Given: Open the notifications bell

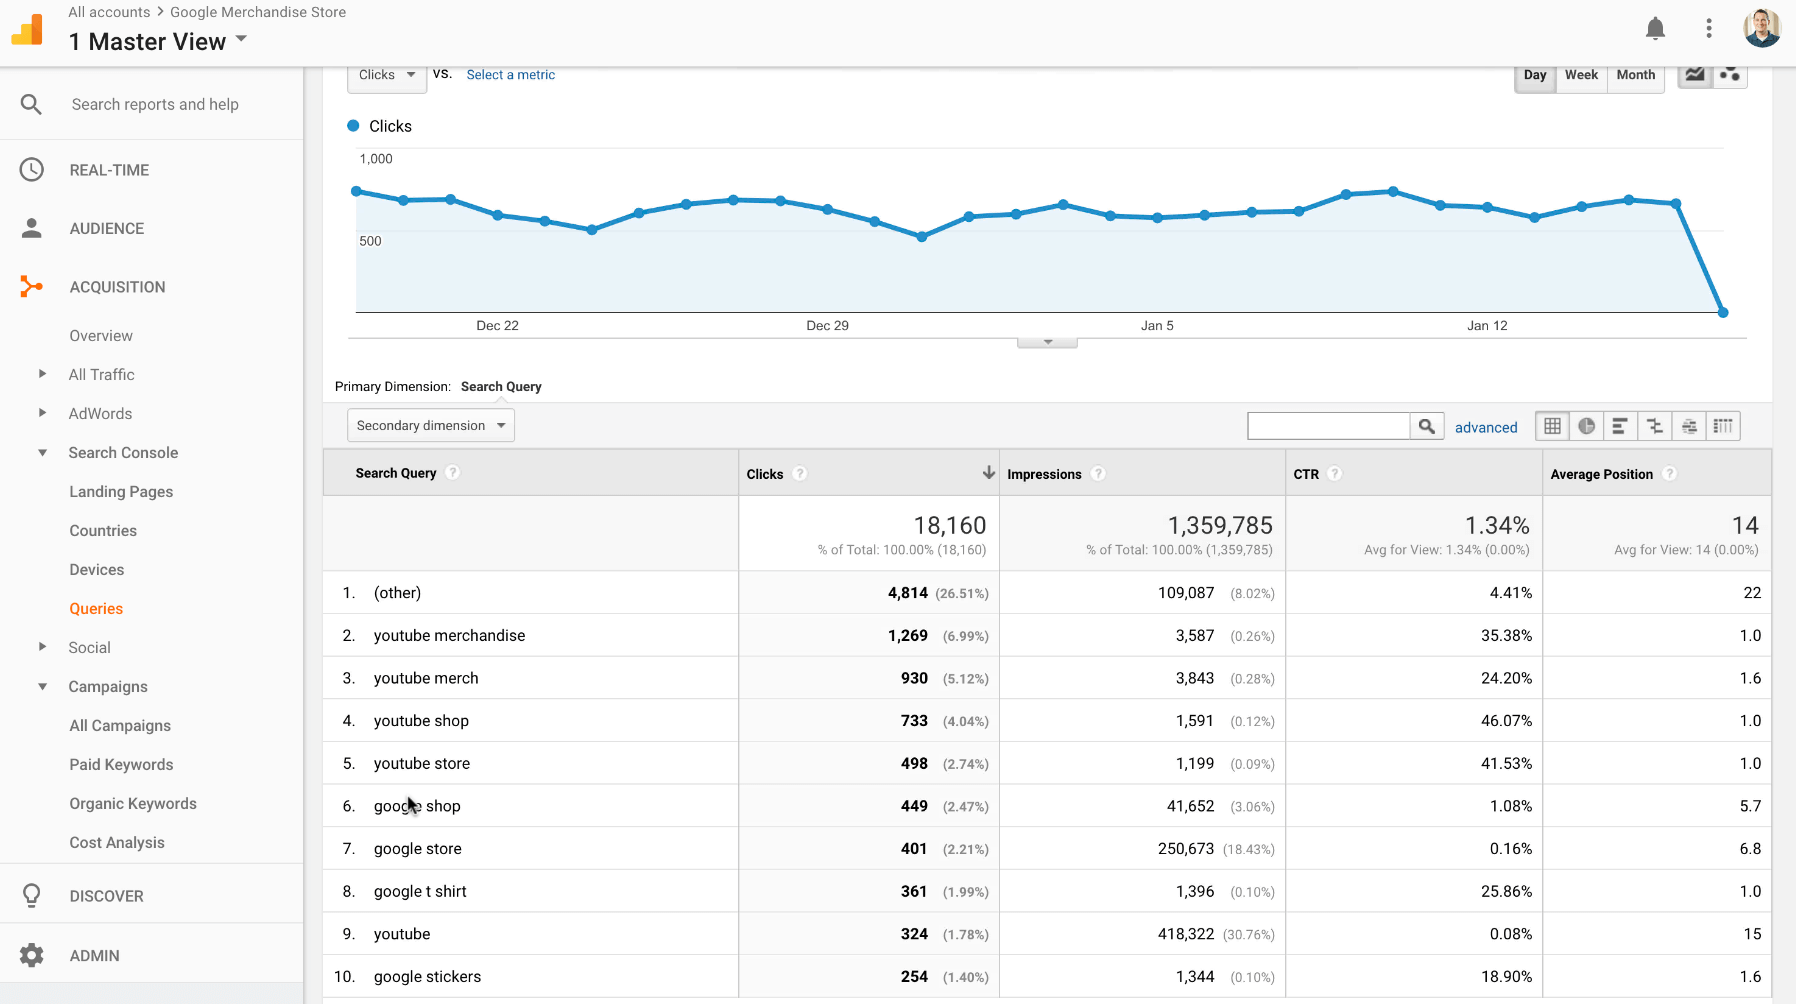Looking at the screenshot, I should (1655, 29).
